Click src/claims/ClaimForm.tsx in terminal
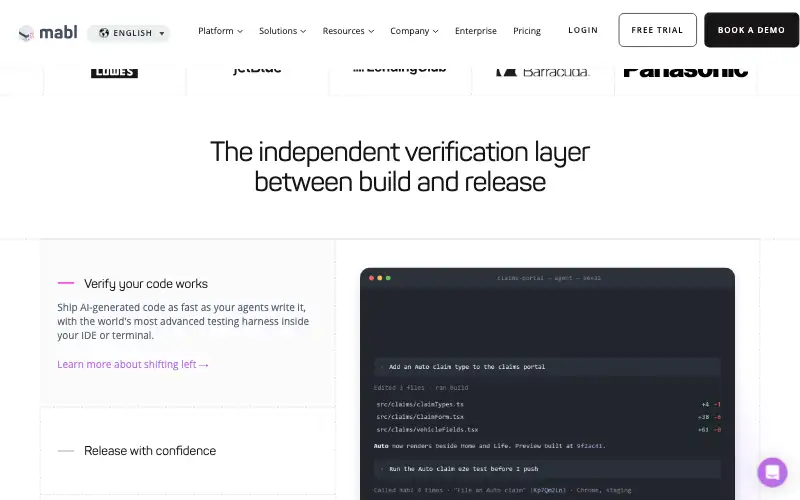This screenshot has height=500, width=800. pos(420,417)
